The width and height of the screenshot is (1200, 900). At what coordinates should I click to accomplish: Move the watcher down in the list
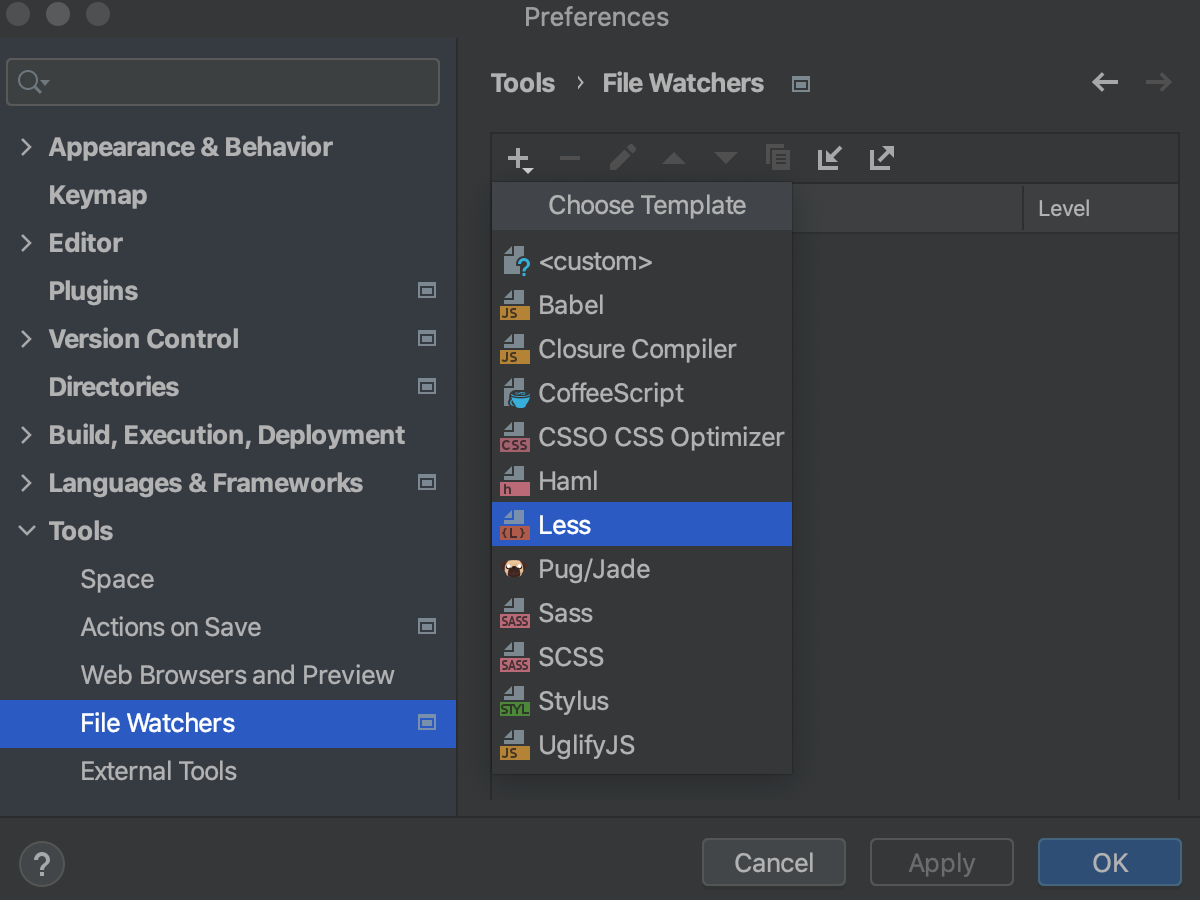[726, 157]
